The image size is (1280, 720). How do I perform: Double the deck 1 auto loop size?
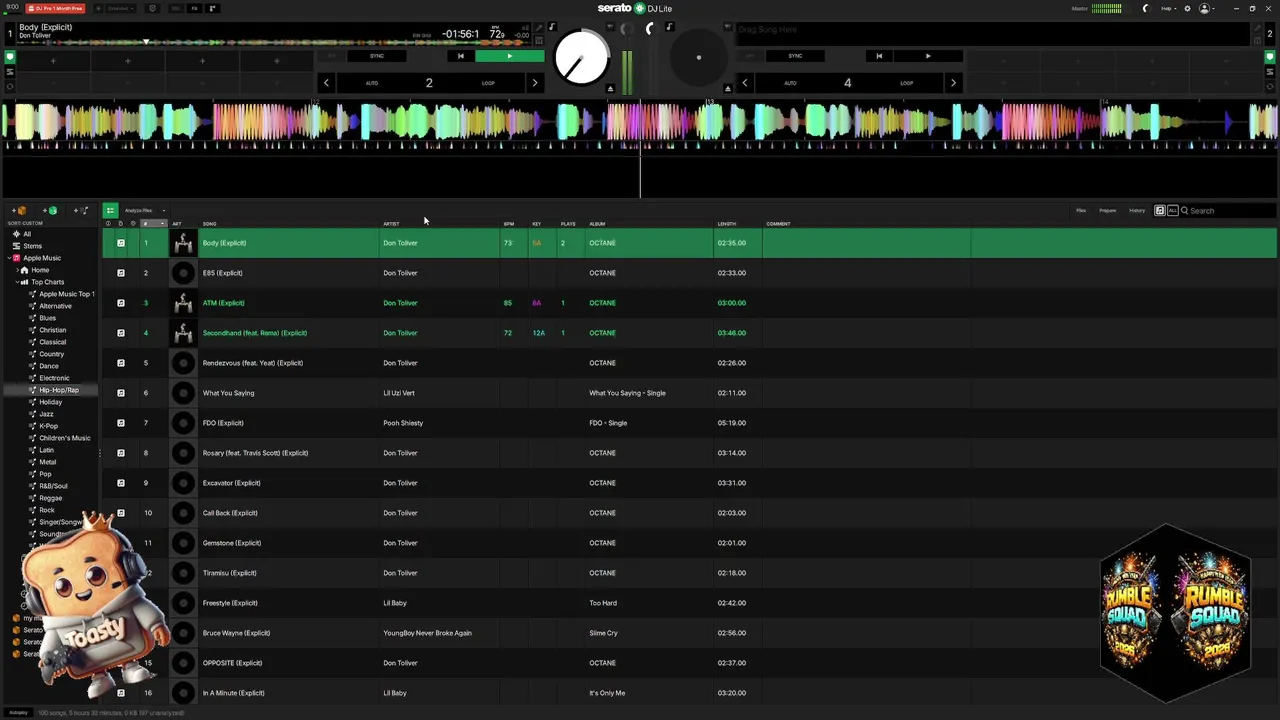[x=534, y=83]
